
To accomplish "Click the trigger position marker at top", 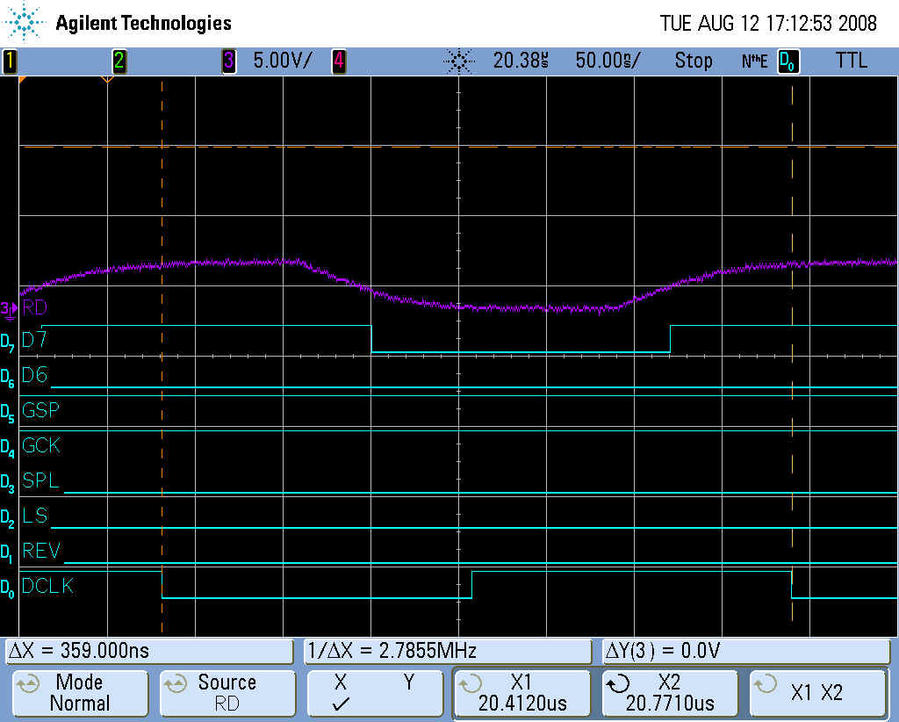I will pyautogui.click(x=107, y=78).
